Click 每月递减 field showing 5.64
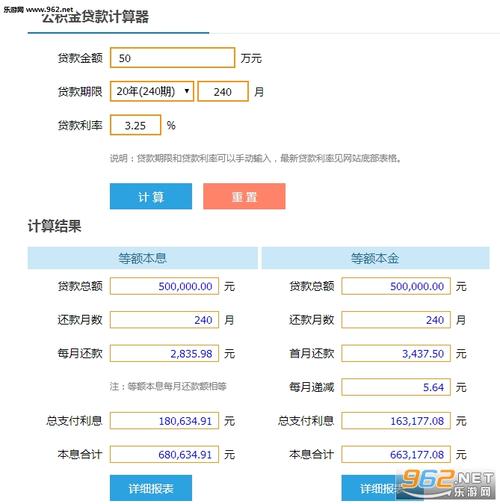 [x=396, y=387]
